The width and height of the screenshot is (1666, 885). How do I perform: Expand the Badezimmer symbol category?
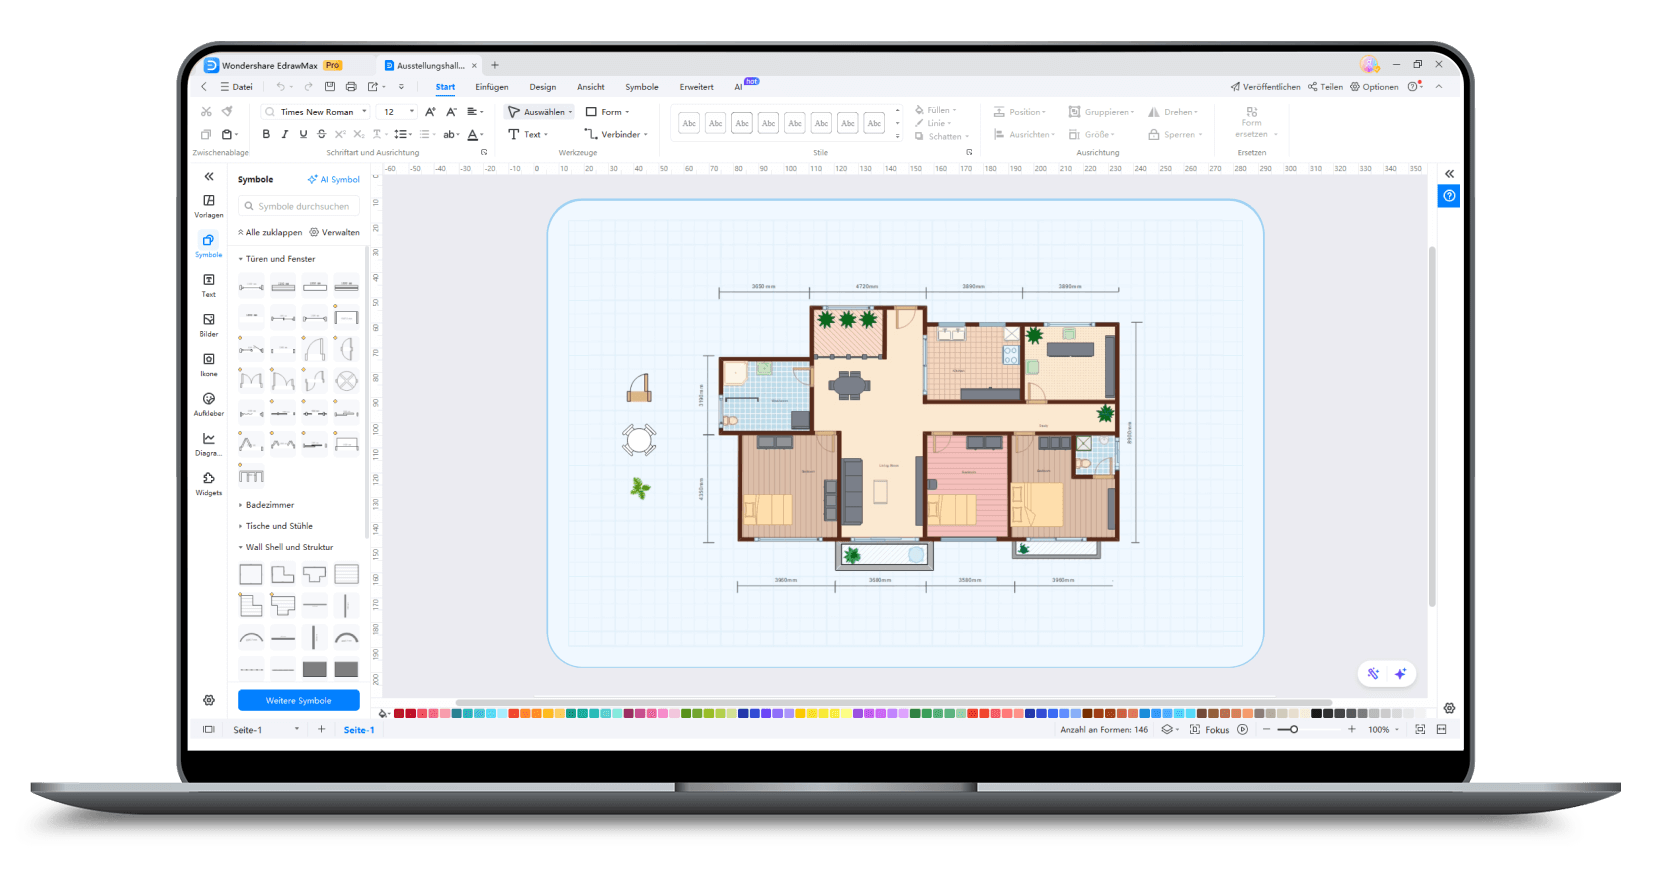click(270, 505)
